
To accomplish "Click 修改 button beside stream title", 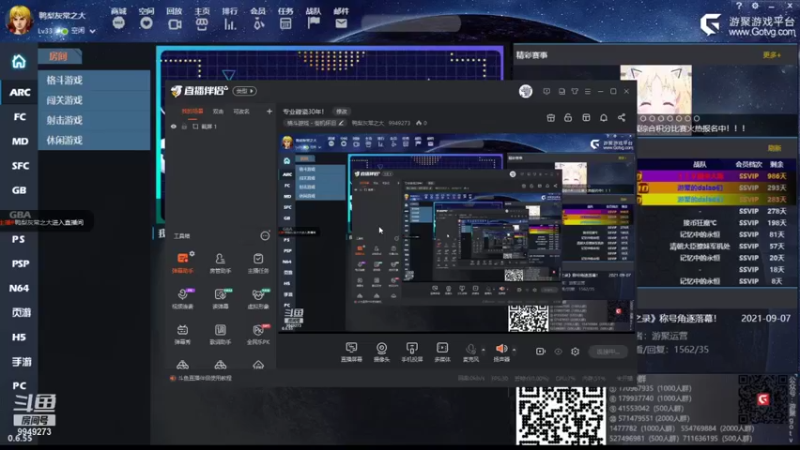I will tap(341, 111).
